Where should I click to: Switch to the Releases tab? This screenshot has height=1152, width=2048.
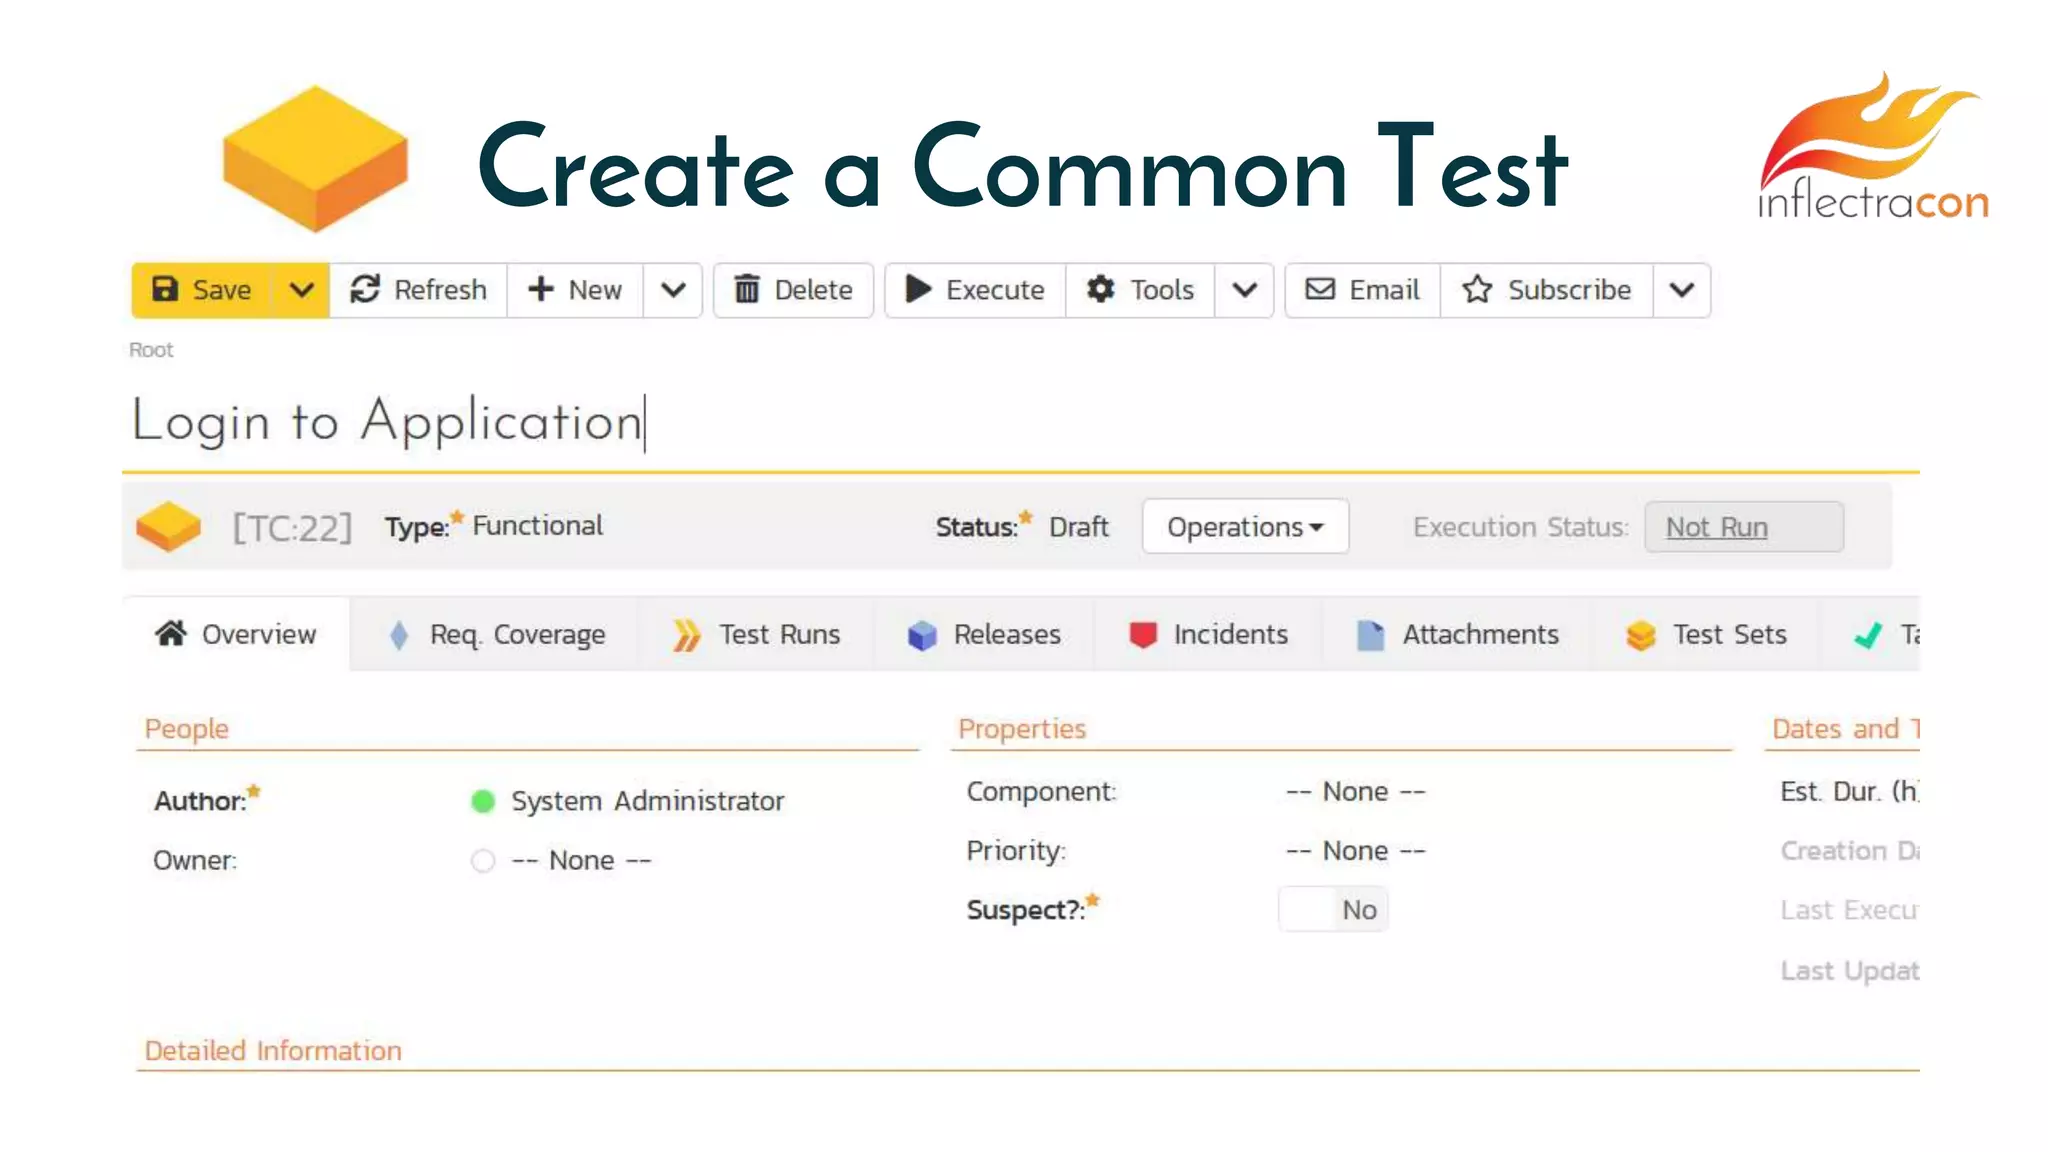984,634
